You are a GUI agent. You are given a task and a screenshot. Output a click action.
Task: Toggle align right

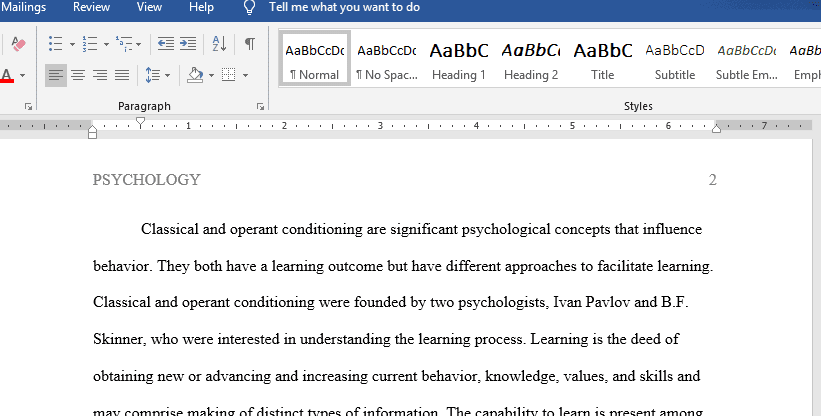click(100, 75)
